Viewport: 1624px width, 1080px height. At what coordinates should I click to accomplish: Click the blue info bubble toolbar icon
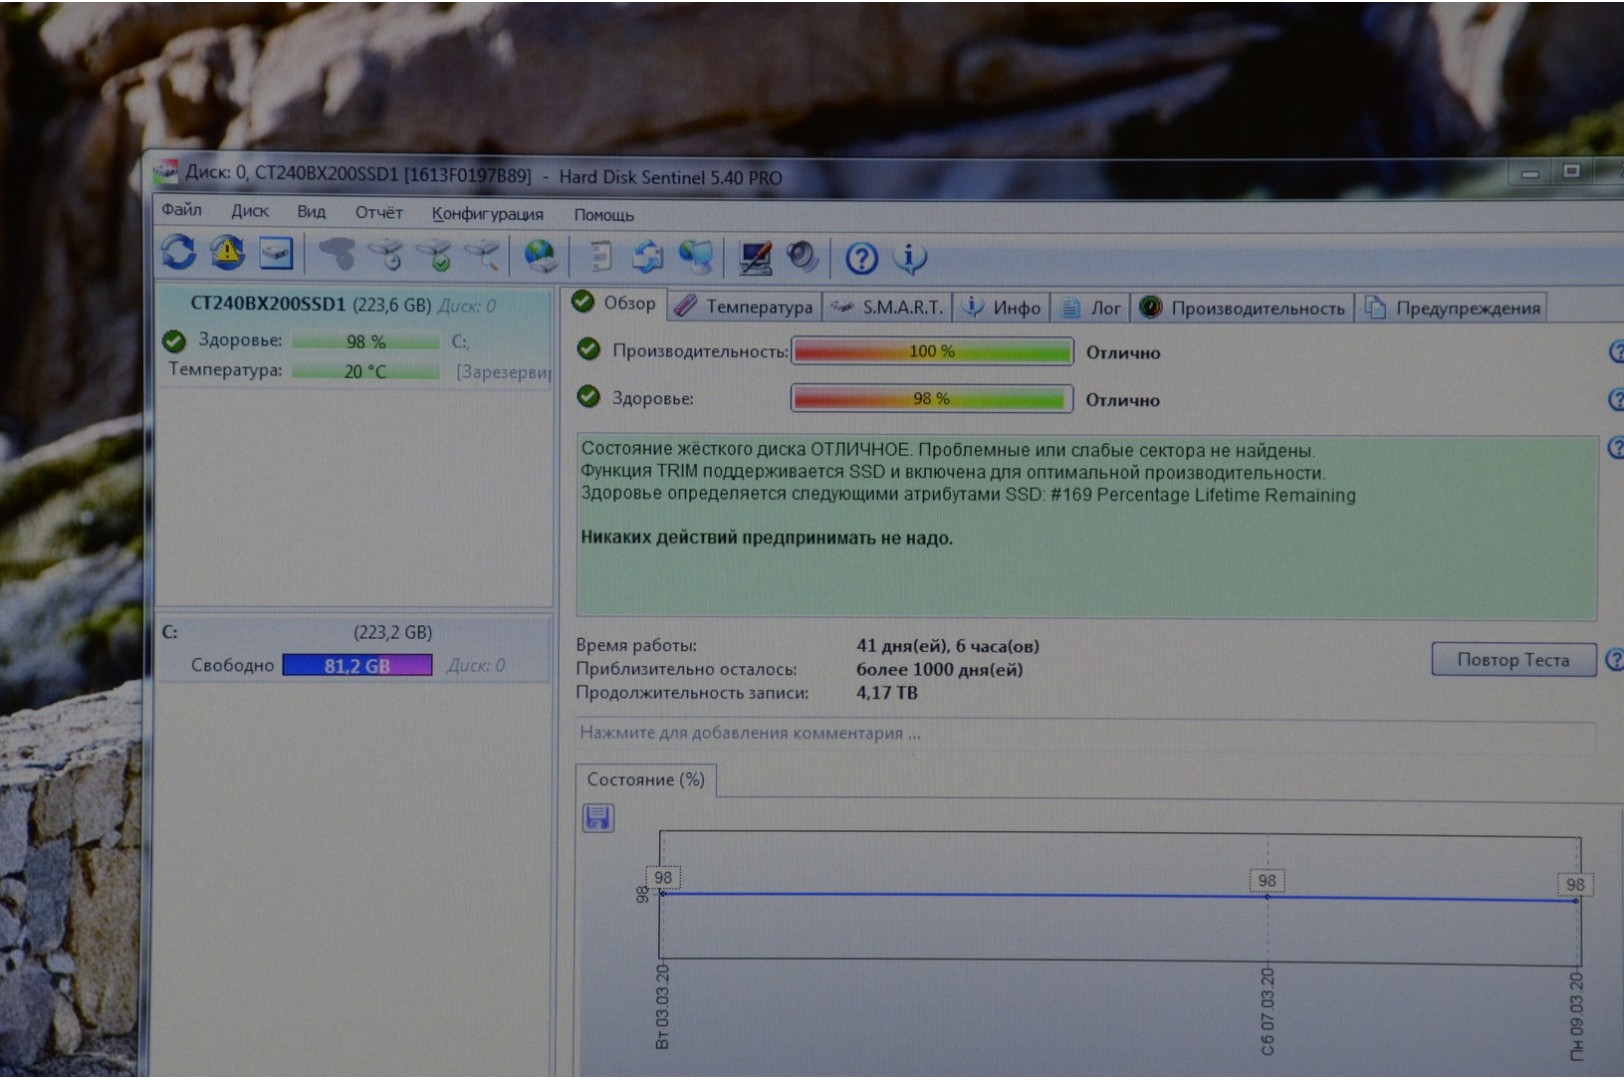tap(910, 259)
